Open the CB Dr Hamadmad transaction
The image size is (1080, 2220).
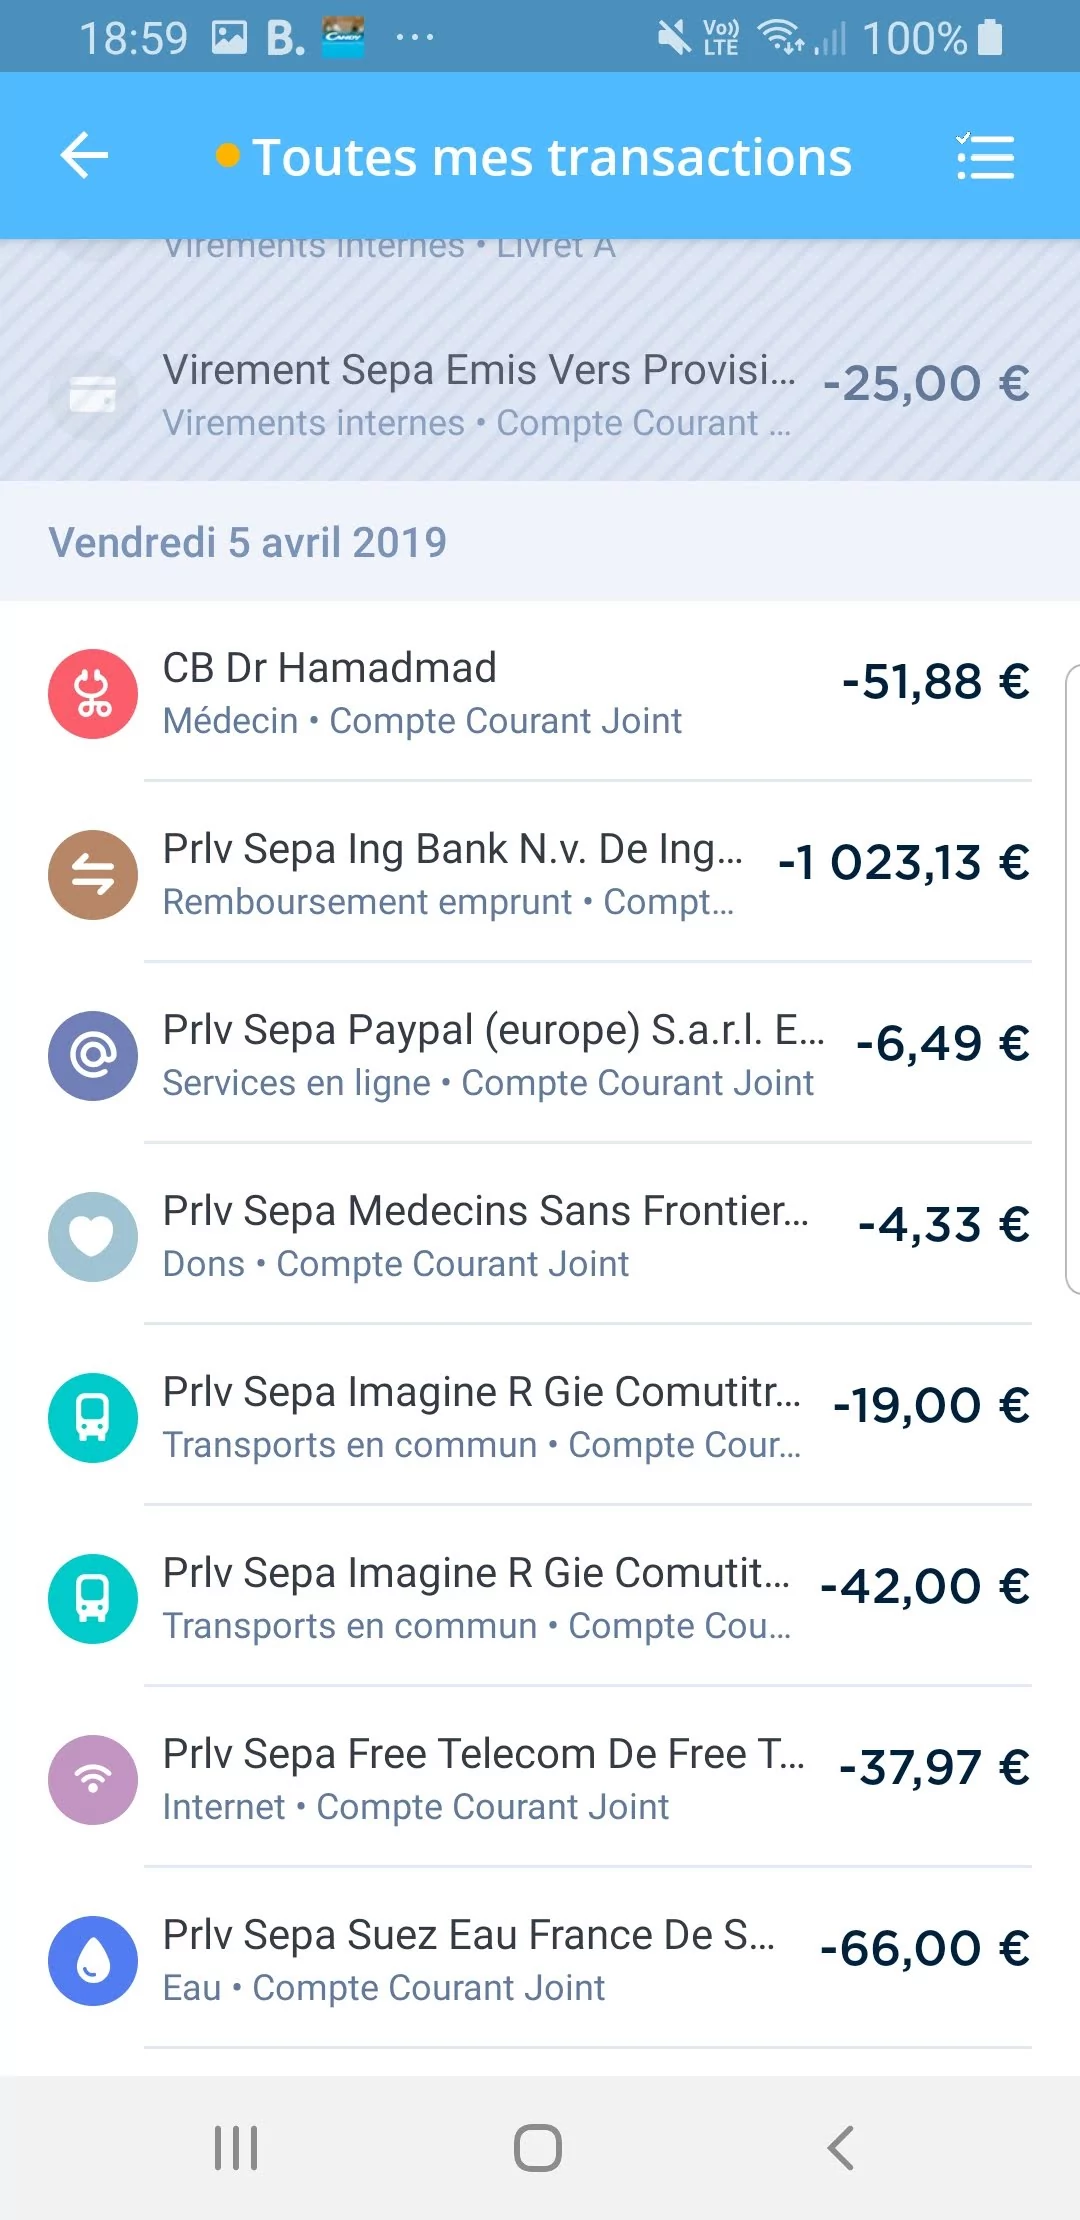(x=540, y=692)
